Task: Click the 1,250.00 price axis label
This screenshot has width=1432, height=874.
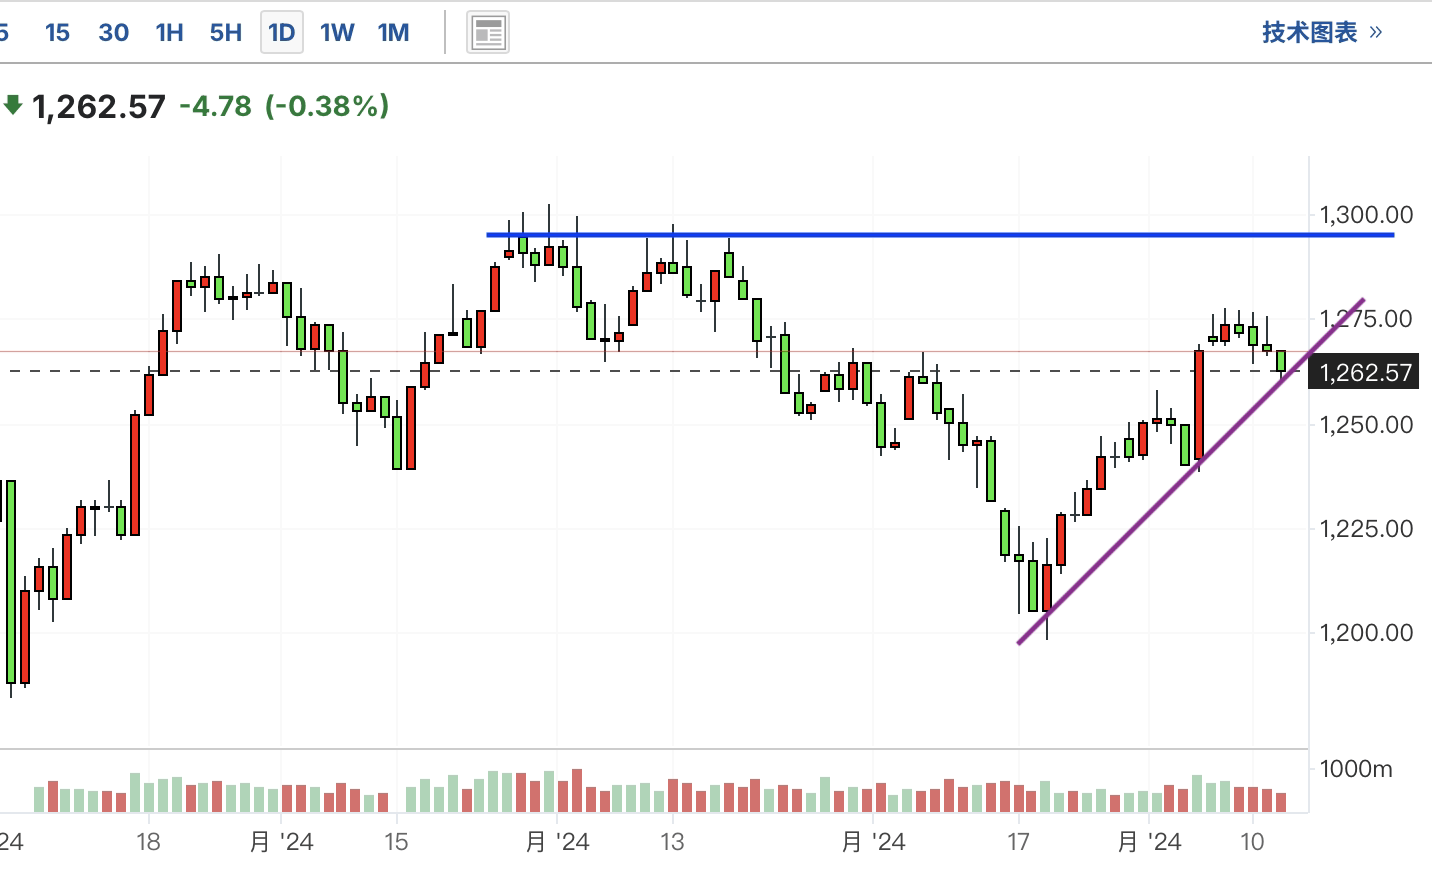Action: (x=1366, y=424)
